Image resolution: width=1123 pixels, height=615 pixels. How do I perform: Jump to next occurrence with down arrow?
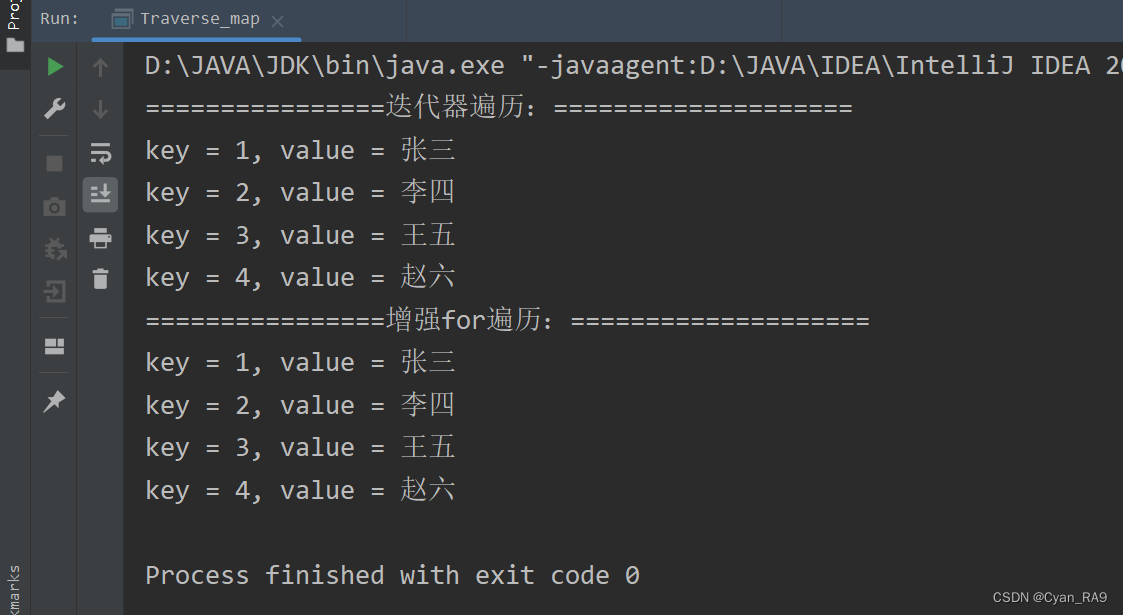[100, 110]
